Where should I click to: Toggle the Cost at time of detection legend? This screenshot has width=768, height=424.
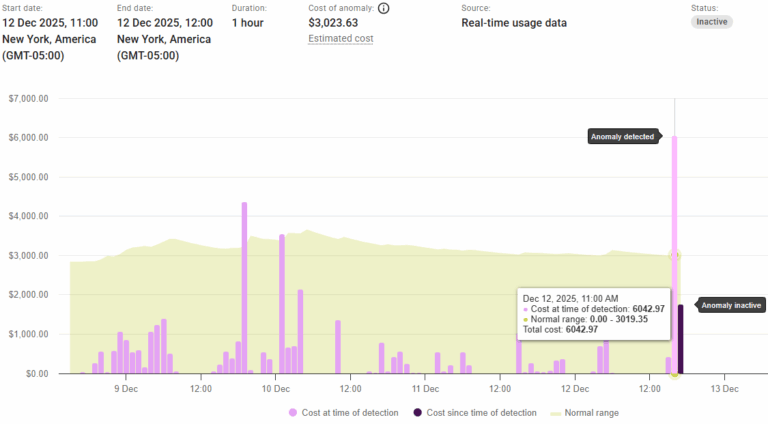point(343,412)
